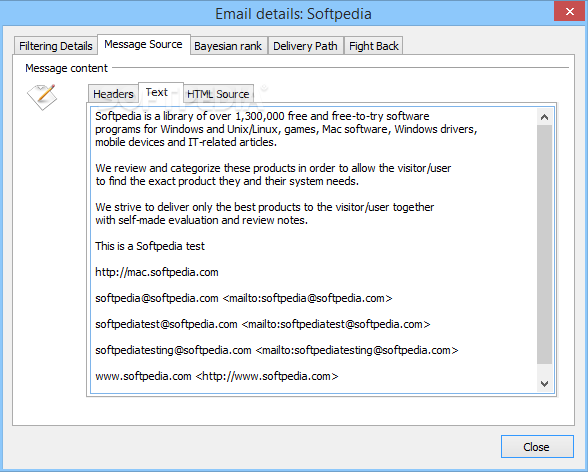
Task: Click the 'This is a Softpedia test' line
Action: (150, 246)
